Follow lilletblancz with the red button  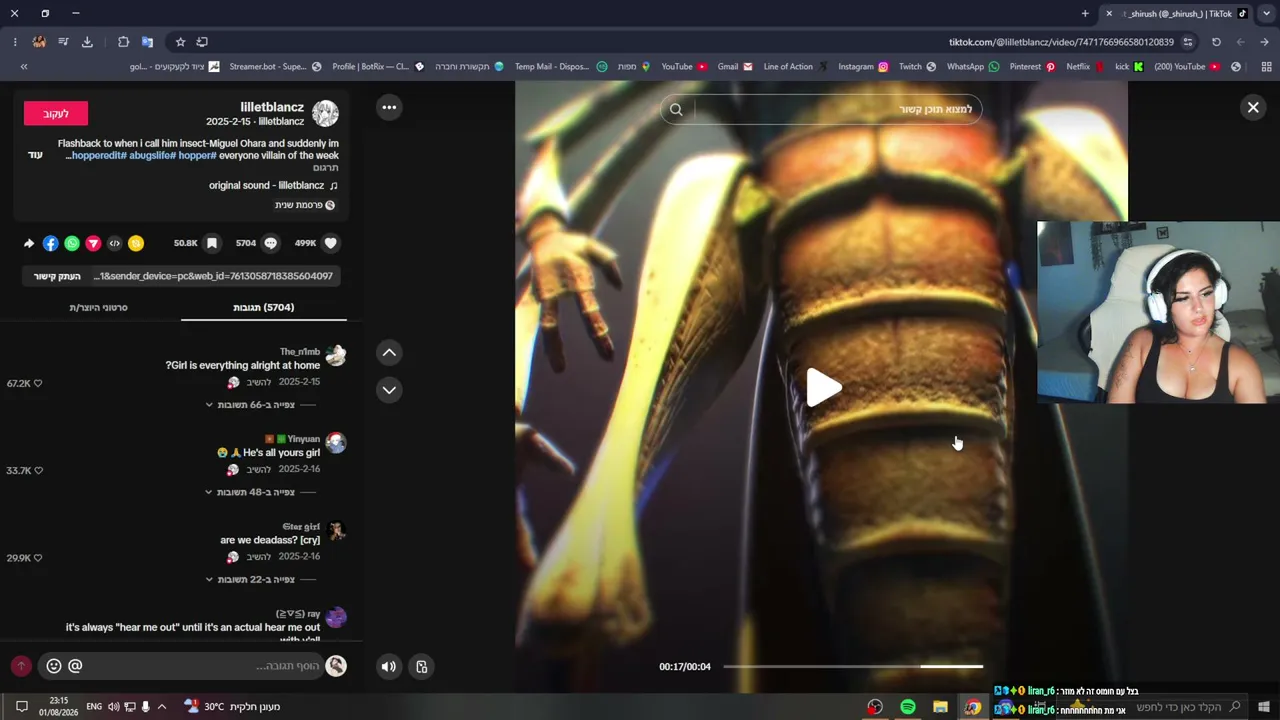point(56,113)
